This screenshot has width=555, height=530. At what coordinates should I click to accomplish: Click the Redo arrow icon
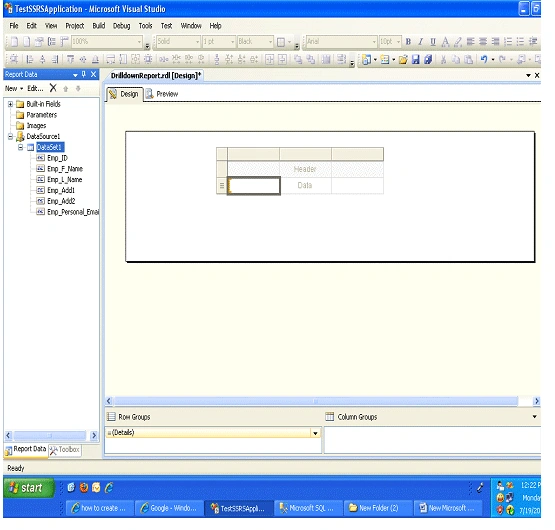[x=502, y=59]
